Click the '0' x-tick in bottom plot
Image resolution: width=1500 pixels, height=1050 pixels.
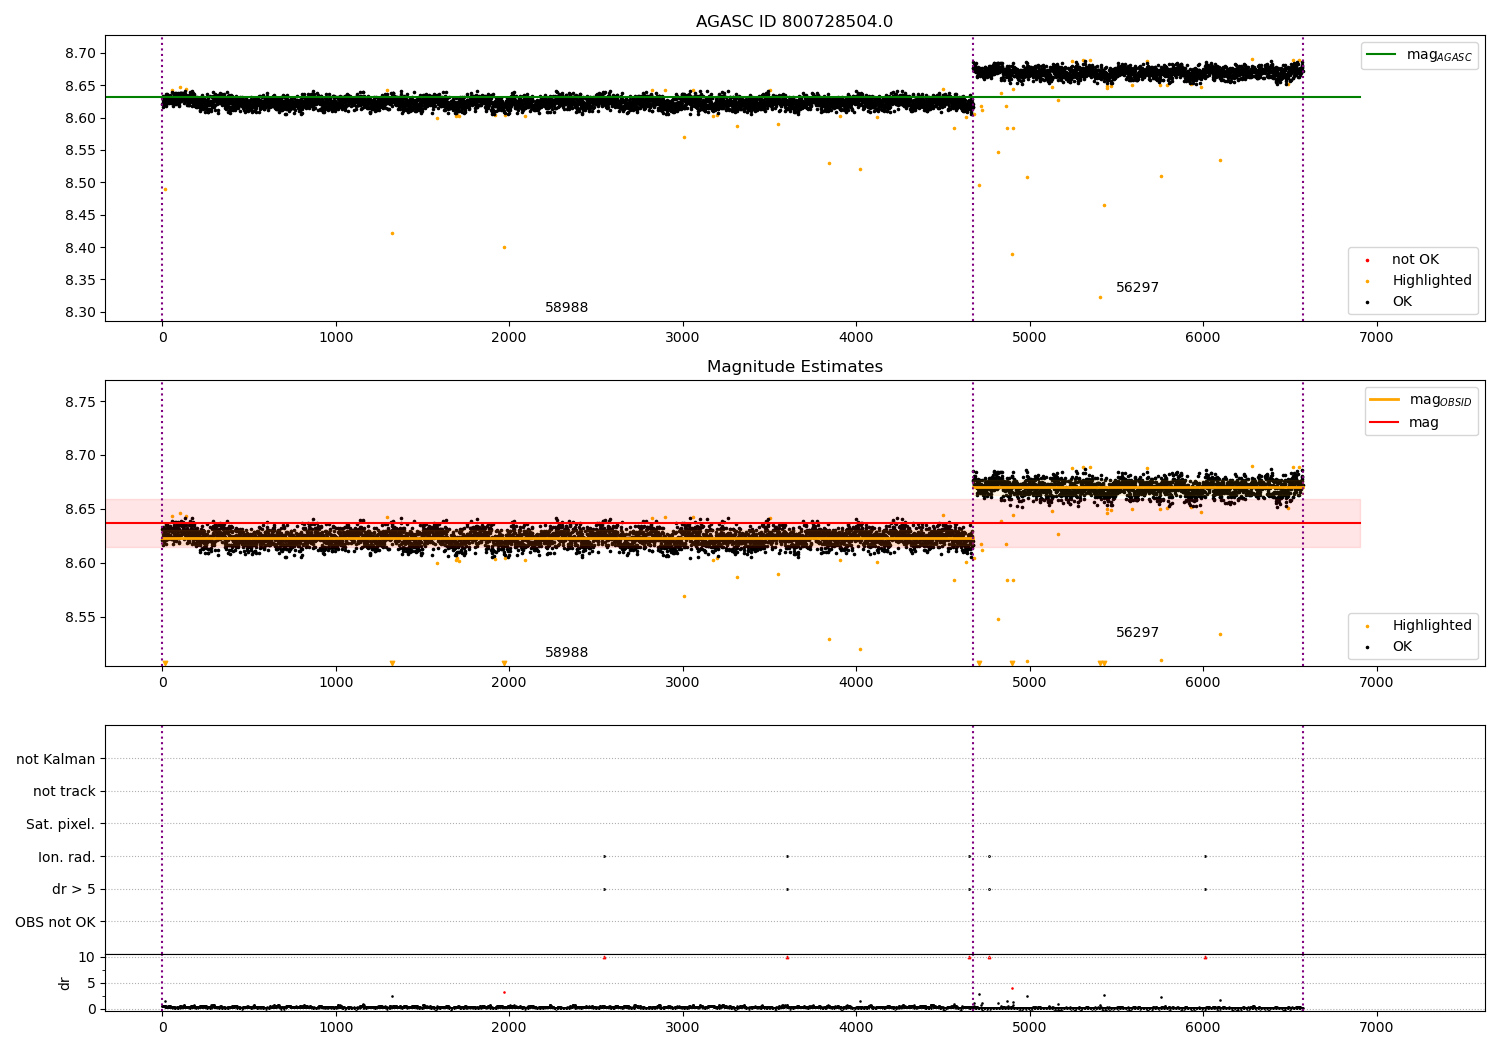point(162,1028)
